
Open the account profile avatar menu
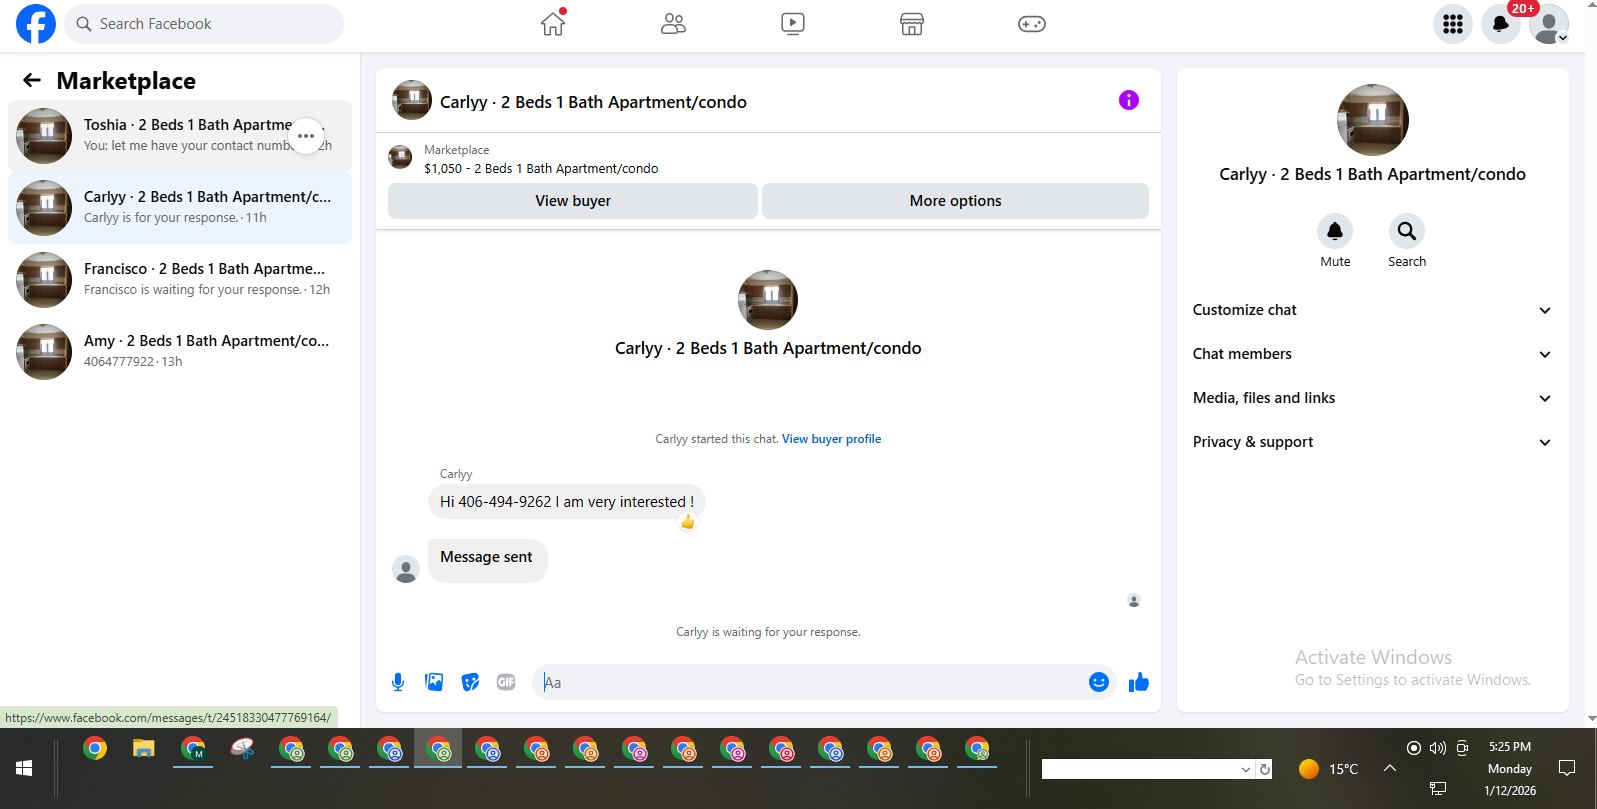coord(1549,24)
